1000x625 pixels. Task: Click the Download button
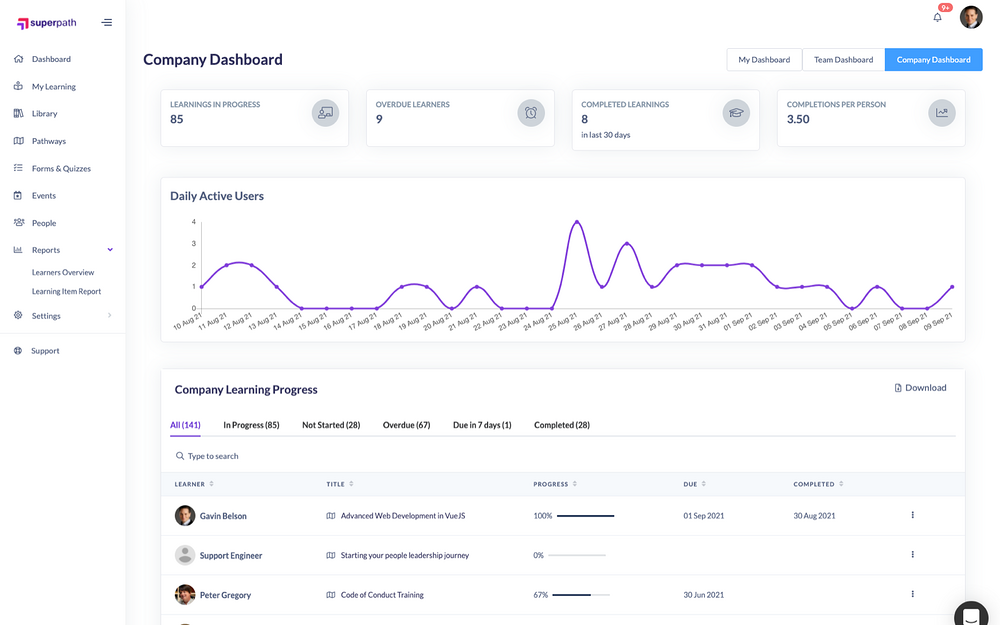[x=920, y=388]
